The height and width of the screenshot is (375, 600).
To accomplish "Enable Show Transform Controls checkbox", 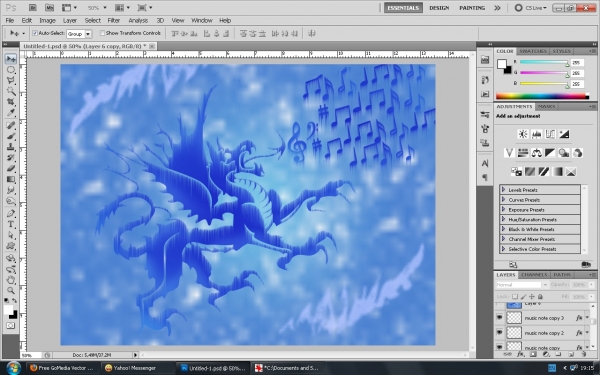I will click(x=102, y=33).
